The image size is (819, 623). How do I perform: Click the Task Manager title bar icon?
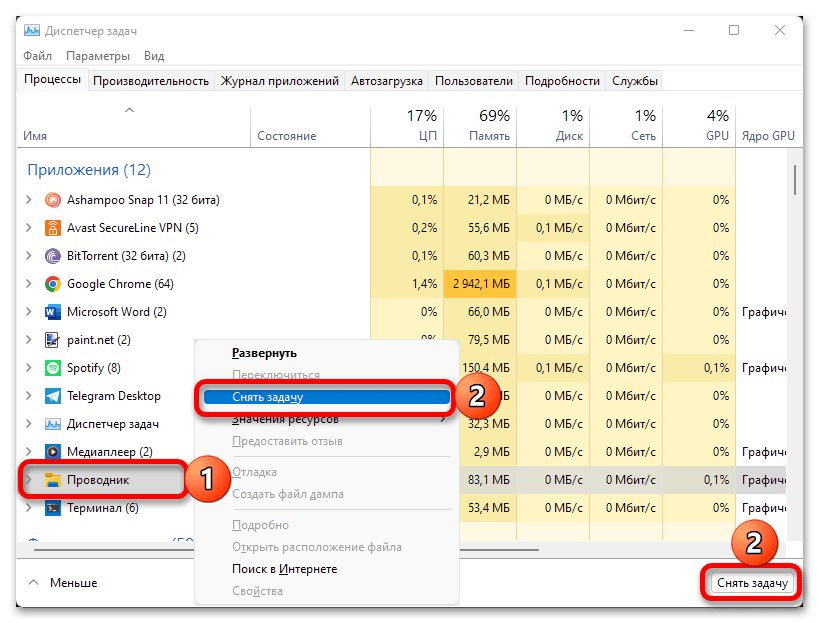32,30
